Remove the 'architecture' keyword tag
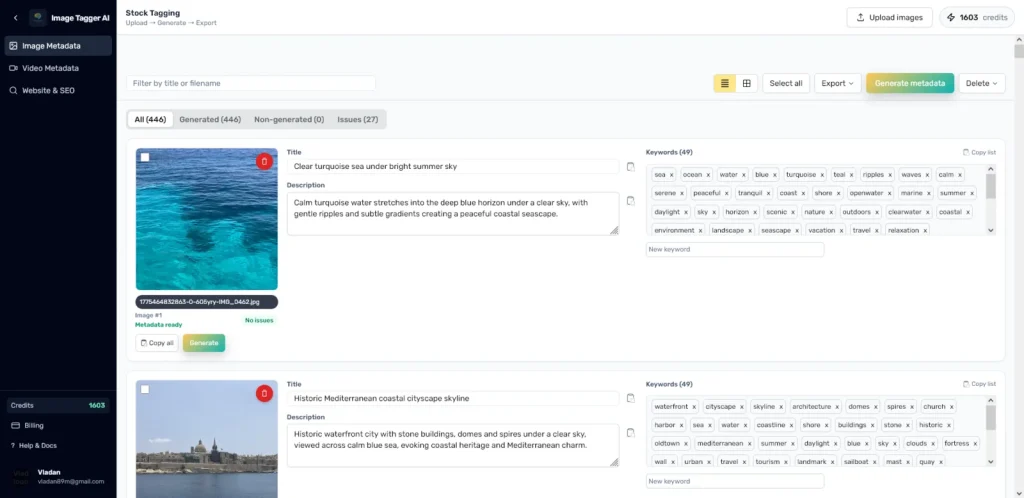The height and width of the screenshot is (498, 1024). 838,407
